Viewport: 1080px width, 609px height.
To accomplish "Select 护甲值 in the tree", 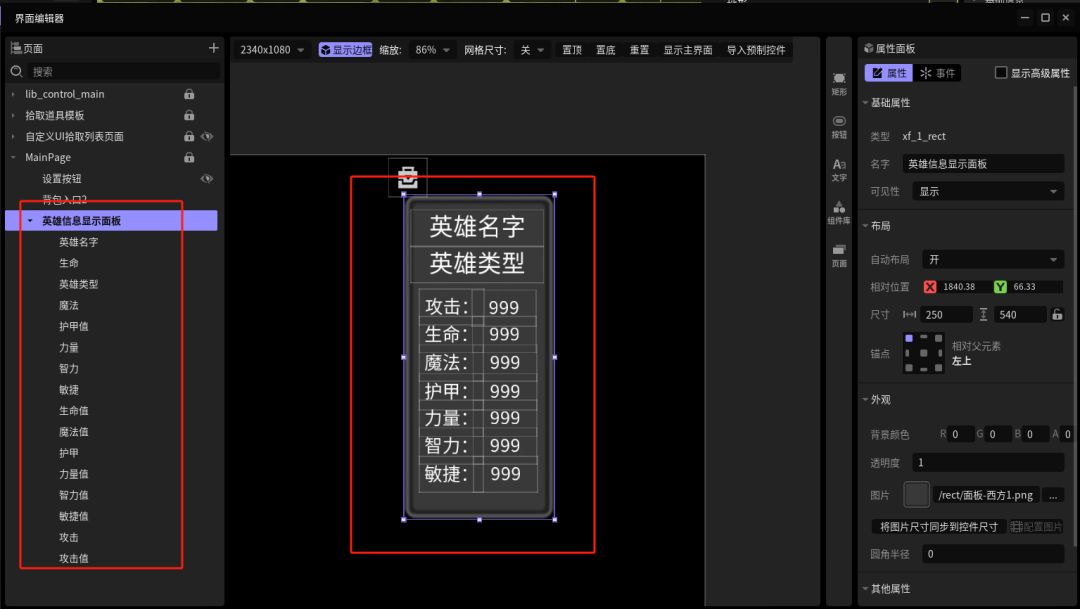I will tap(74, 327).
